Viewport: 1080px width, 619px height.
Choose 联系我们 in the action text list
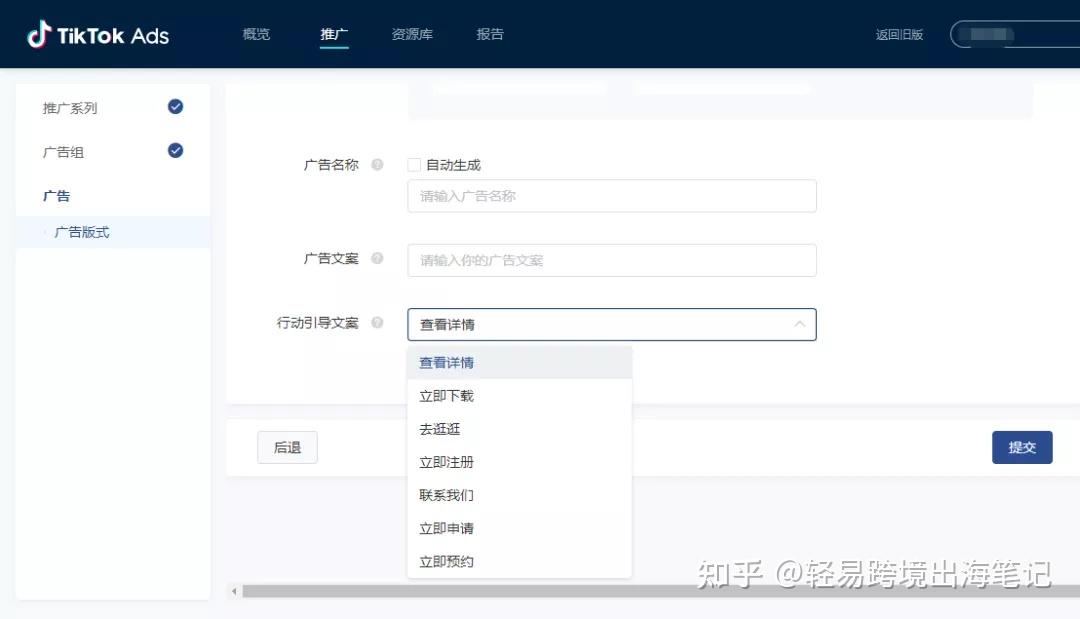point(446,494)
